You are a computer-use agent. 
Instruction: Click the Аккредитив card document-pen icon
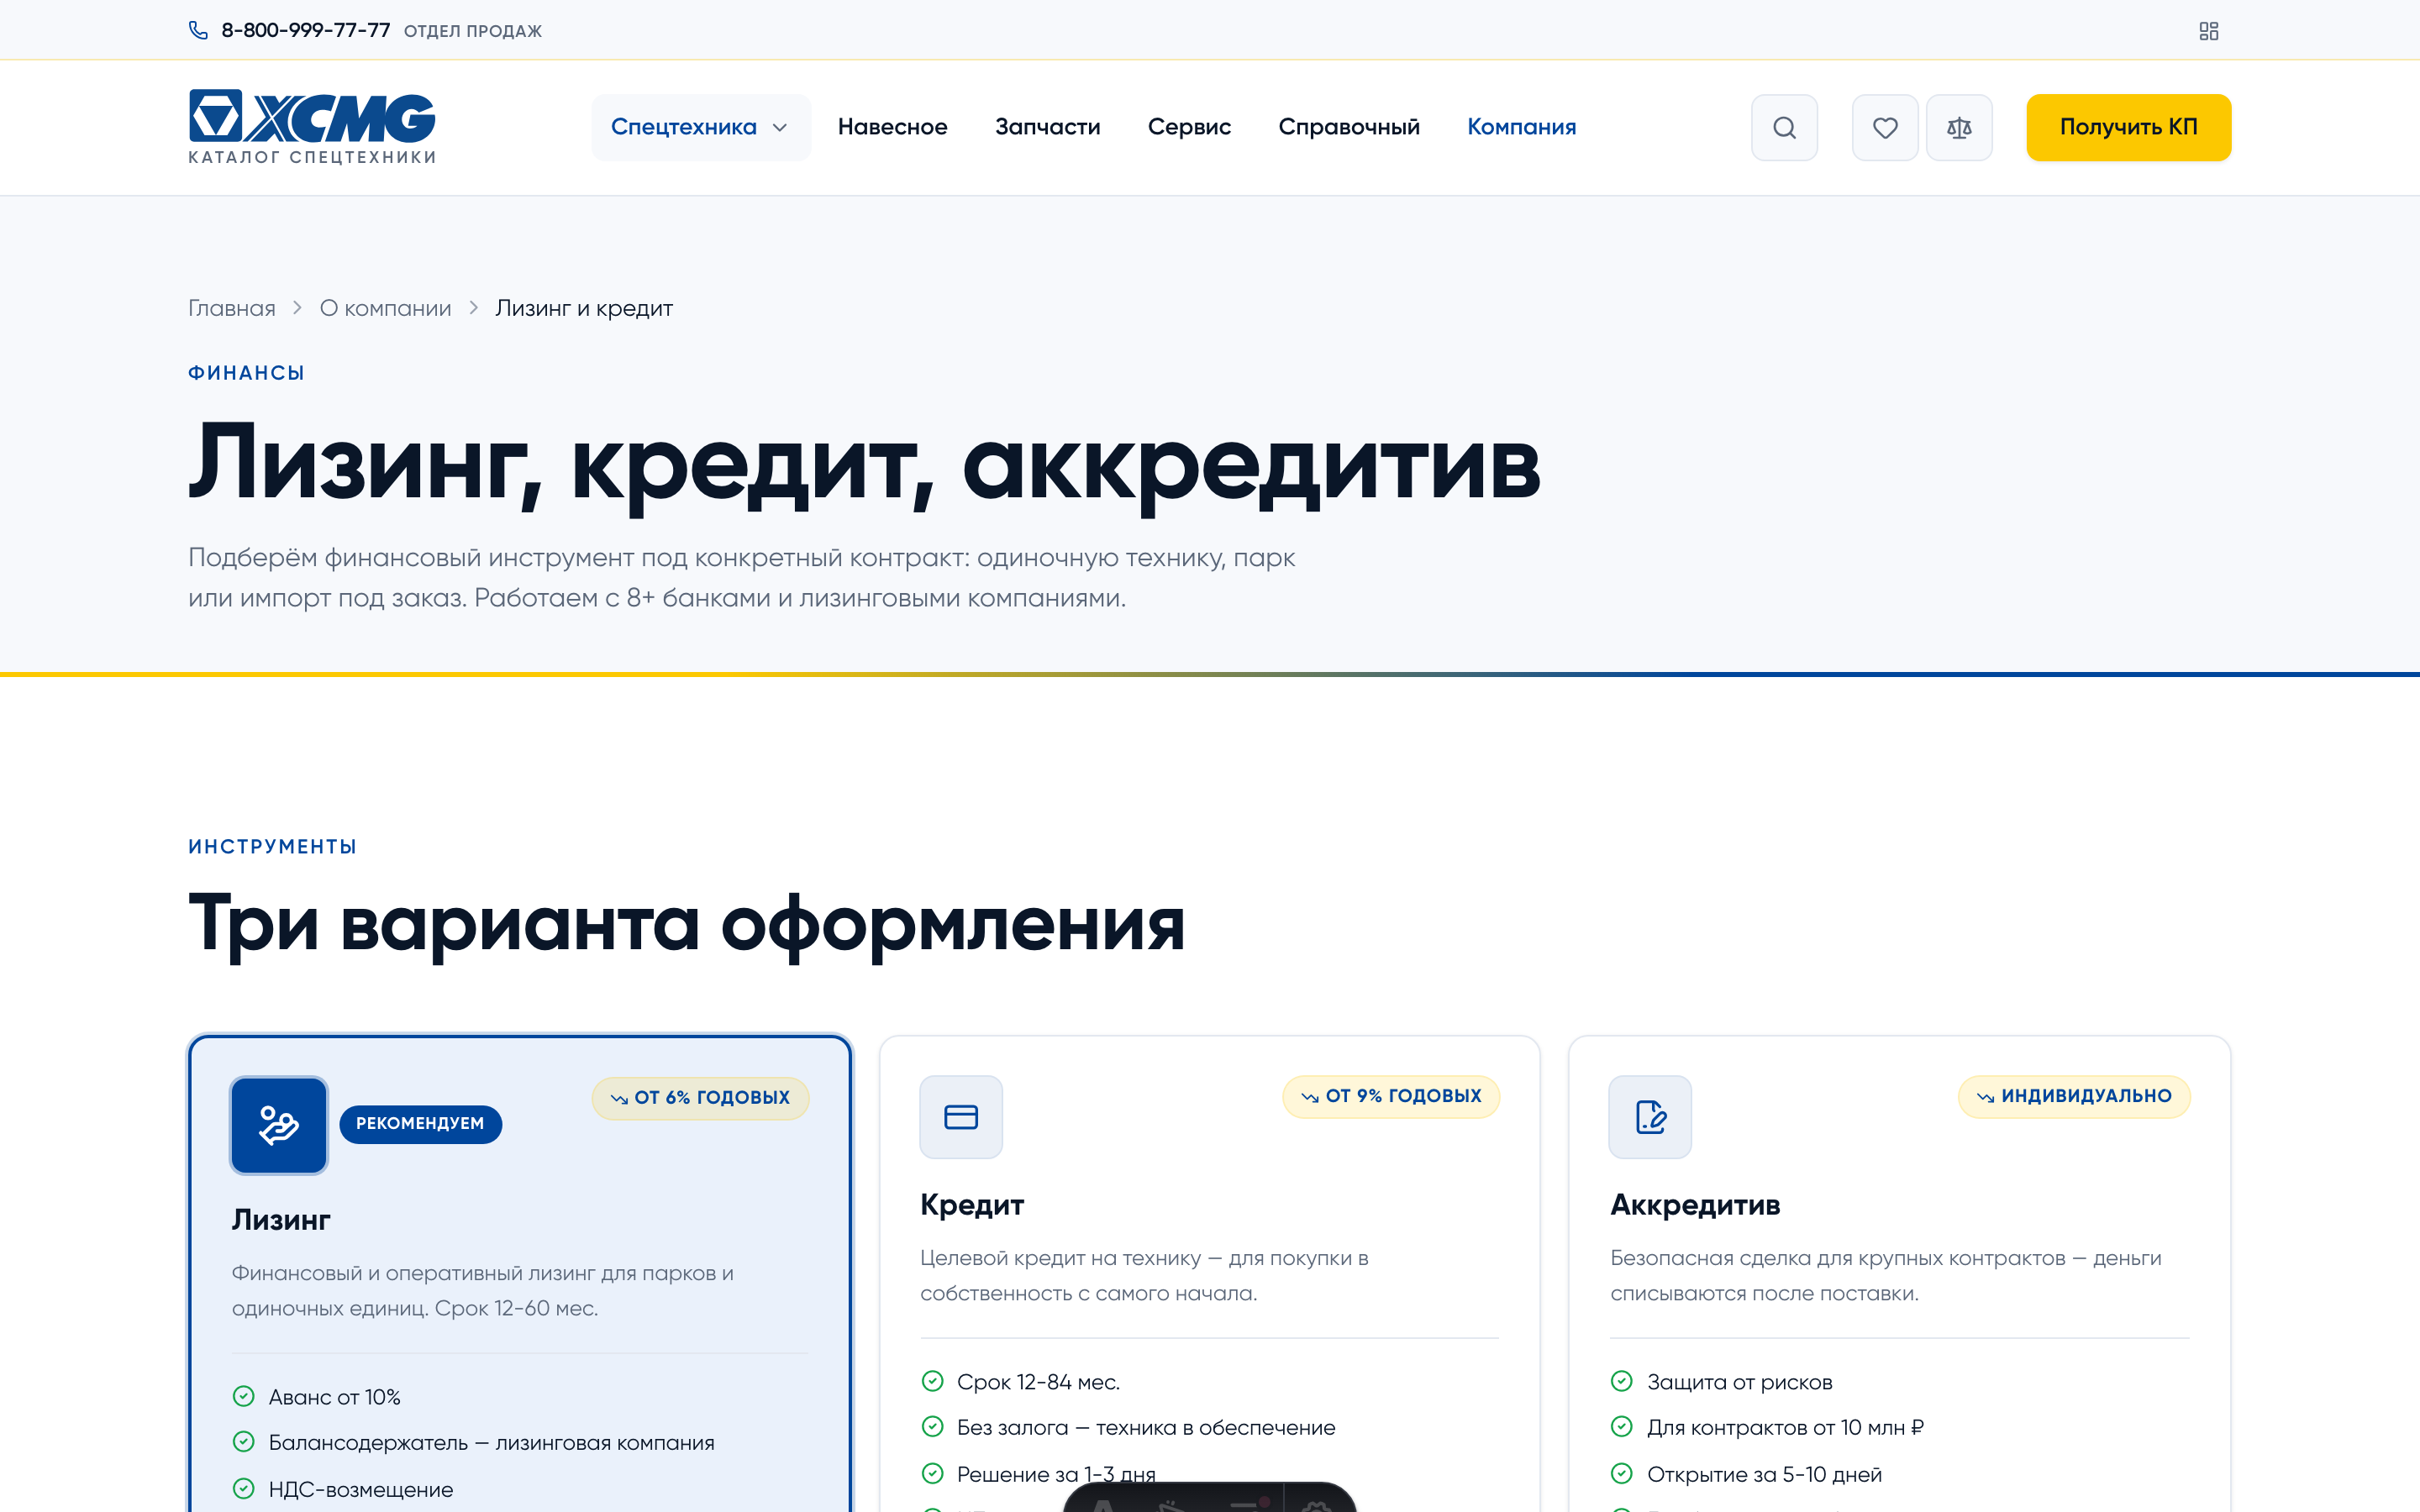pos(1650,1117)
